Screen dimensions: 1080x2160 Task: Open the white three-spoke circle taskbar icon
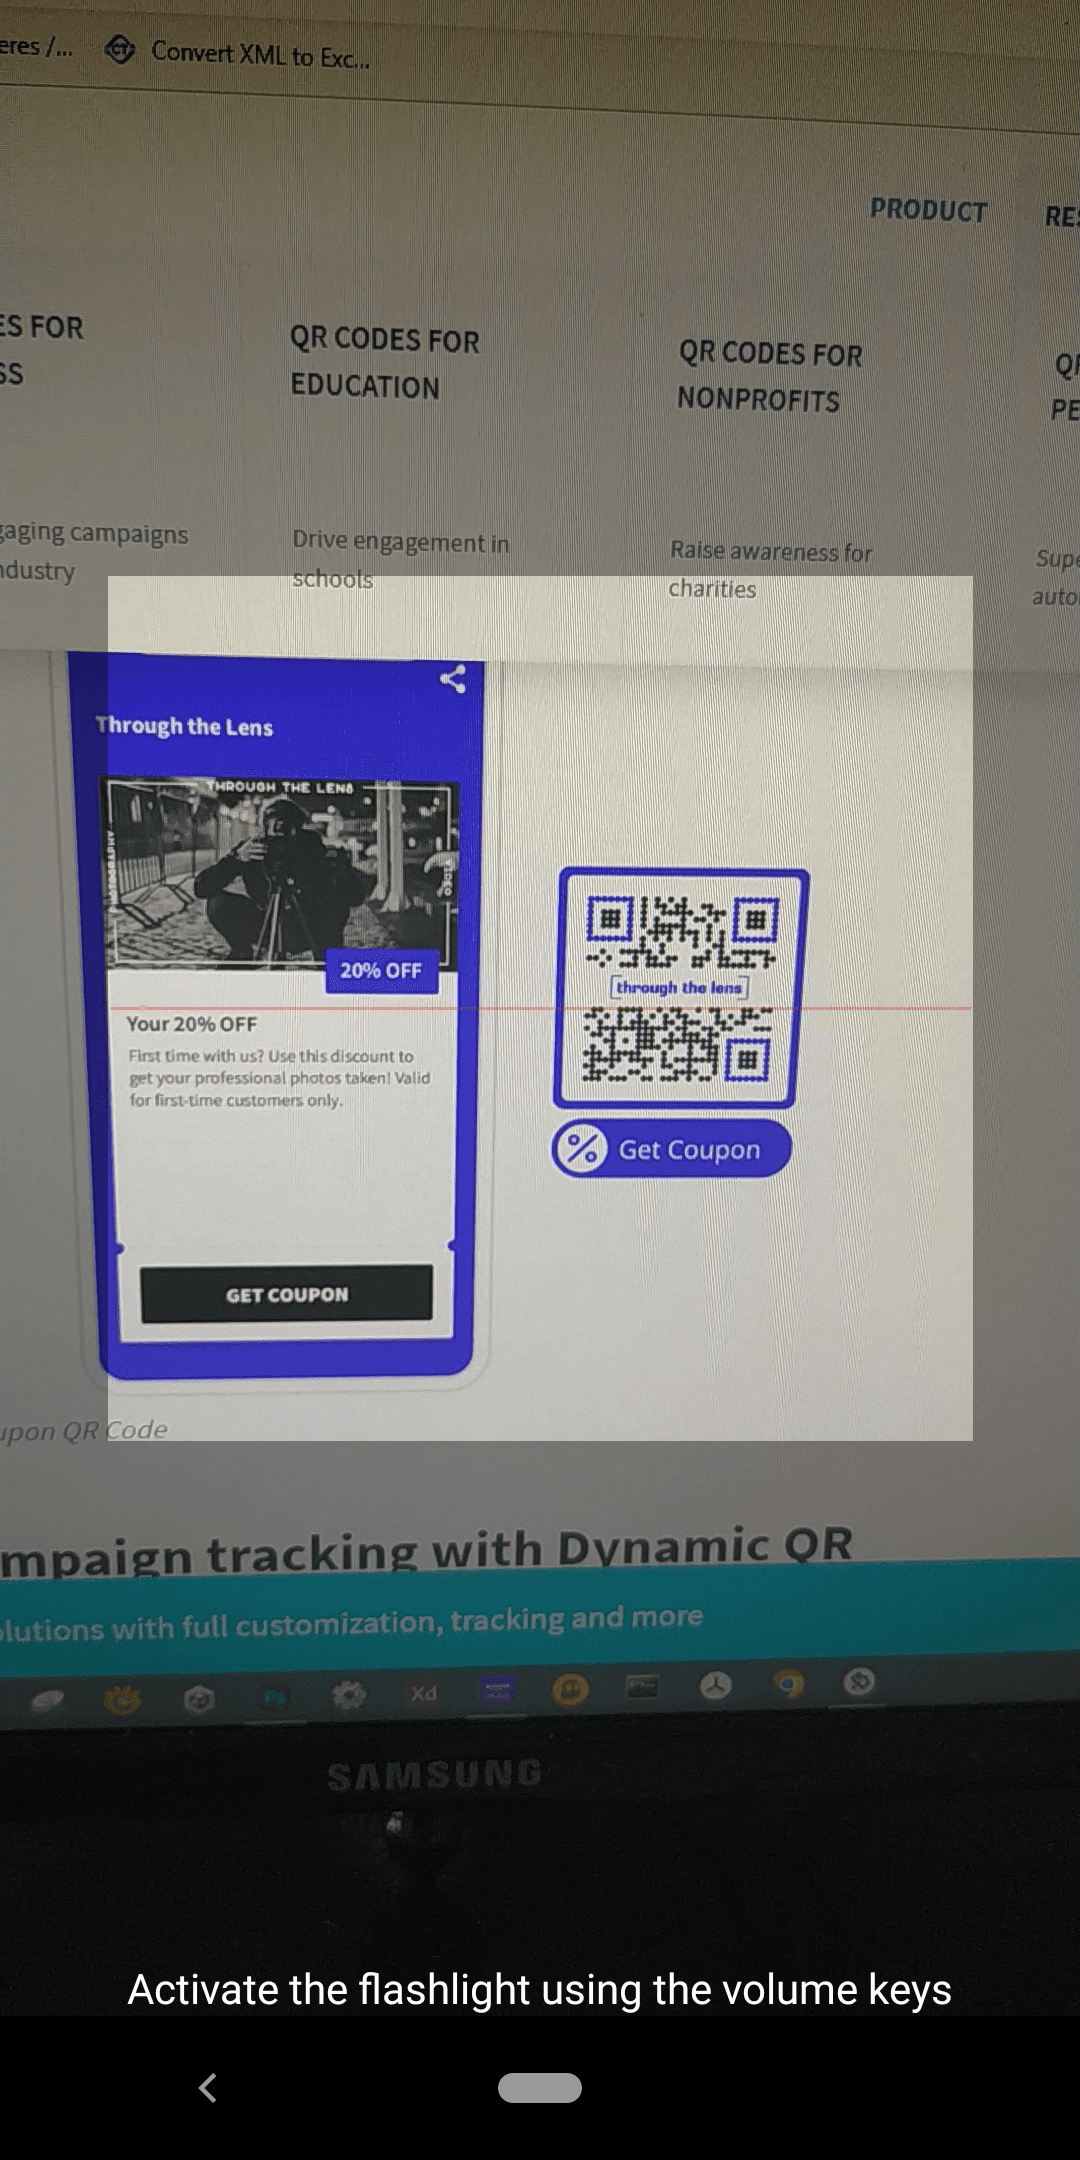[x=715, y=1687]
